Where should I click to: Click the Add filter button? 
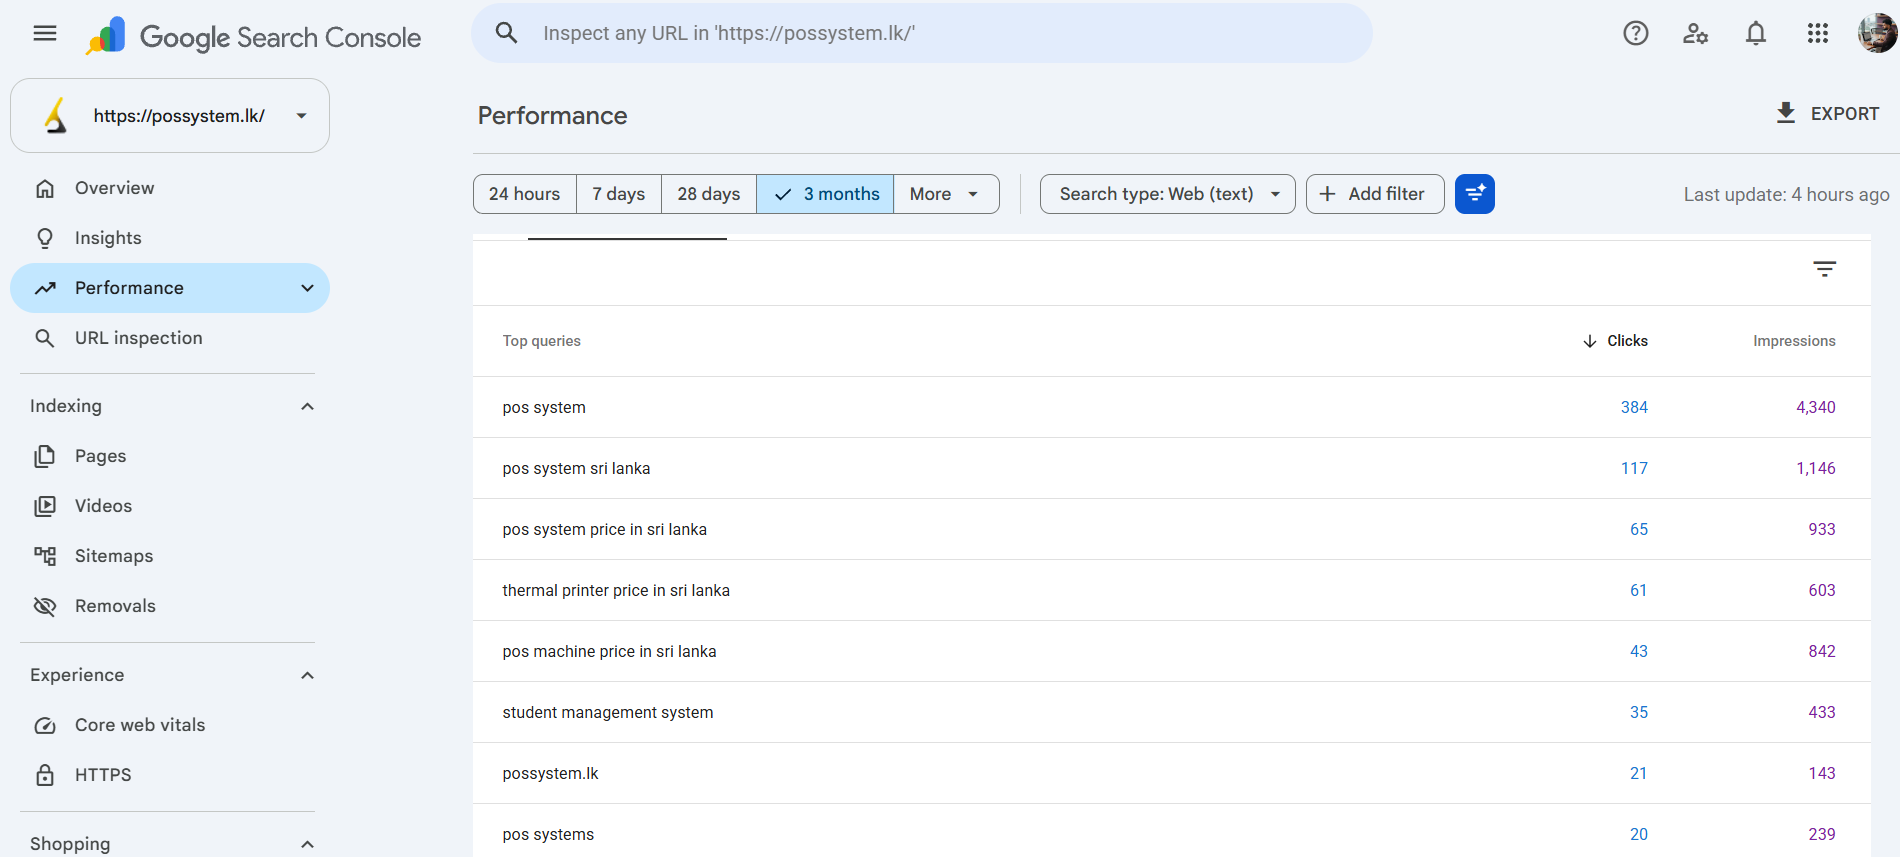coord(1375,194)
